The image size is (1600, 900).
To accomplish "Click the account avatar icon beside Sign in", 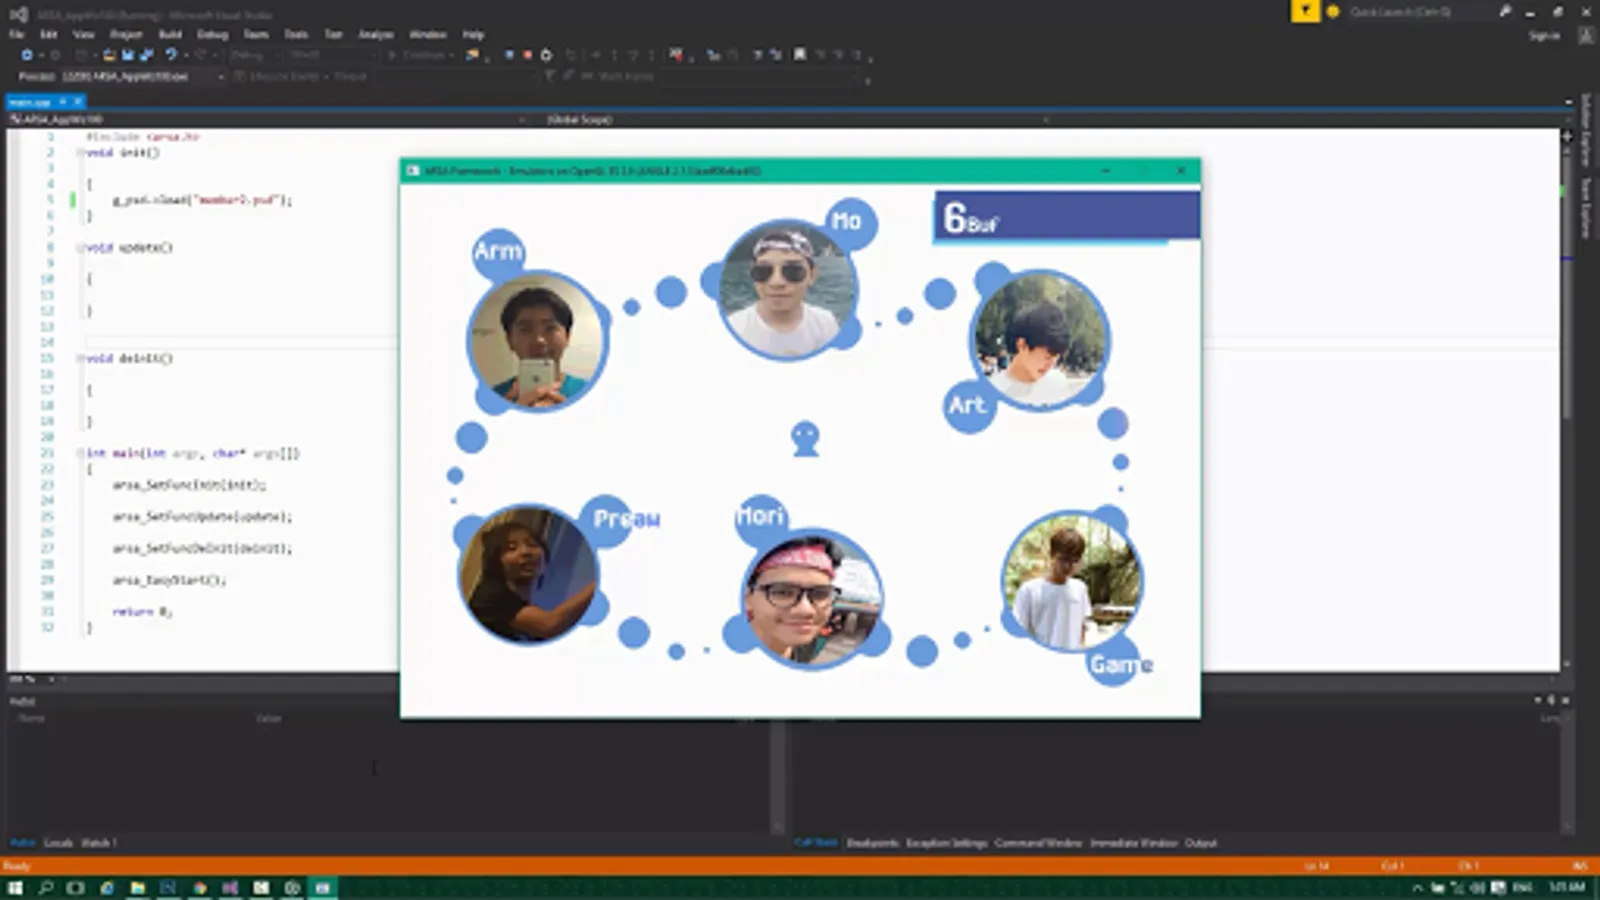I will [1586, 35].
